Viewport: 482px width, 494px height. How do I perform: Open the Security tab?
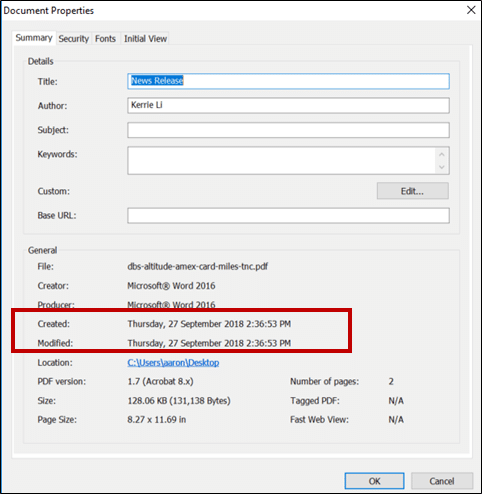[74, 39]
